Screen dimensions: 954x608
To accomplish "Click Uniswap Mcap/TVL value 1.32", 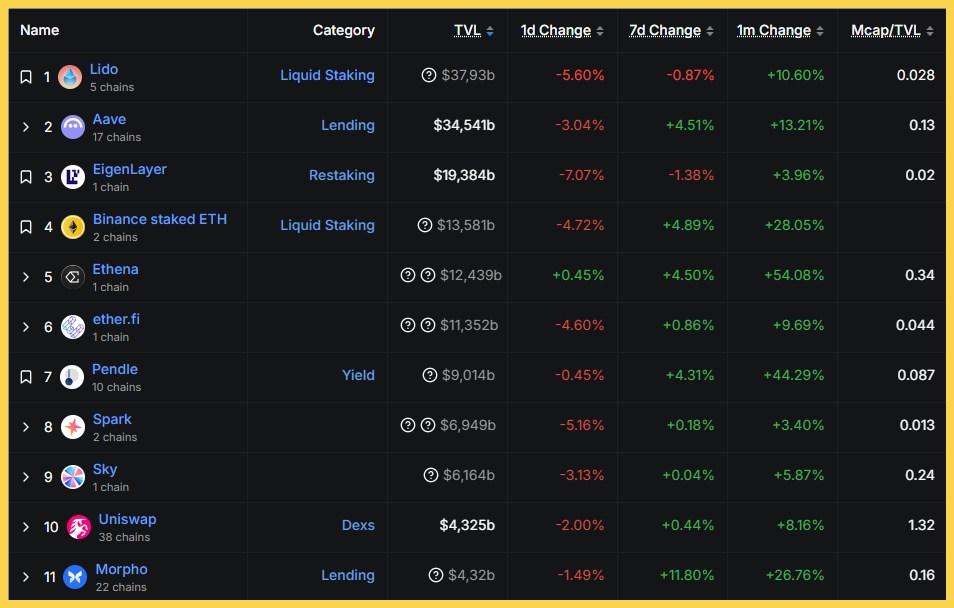I will (921, 525).
